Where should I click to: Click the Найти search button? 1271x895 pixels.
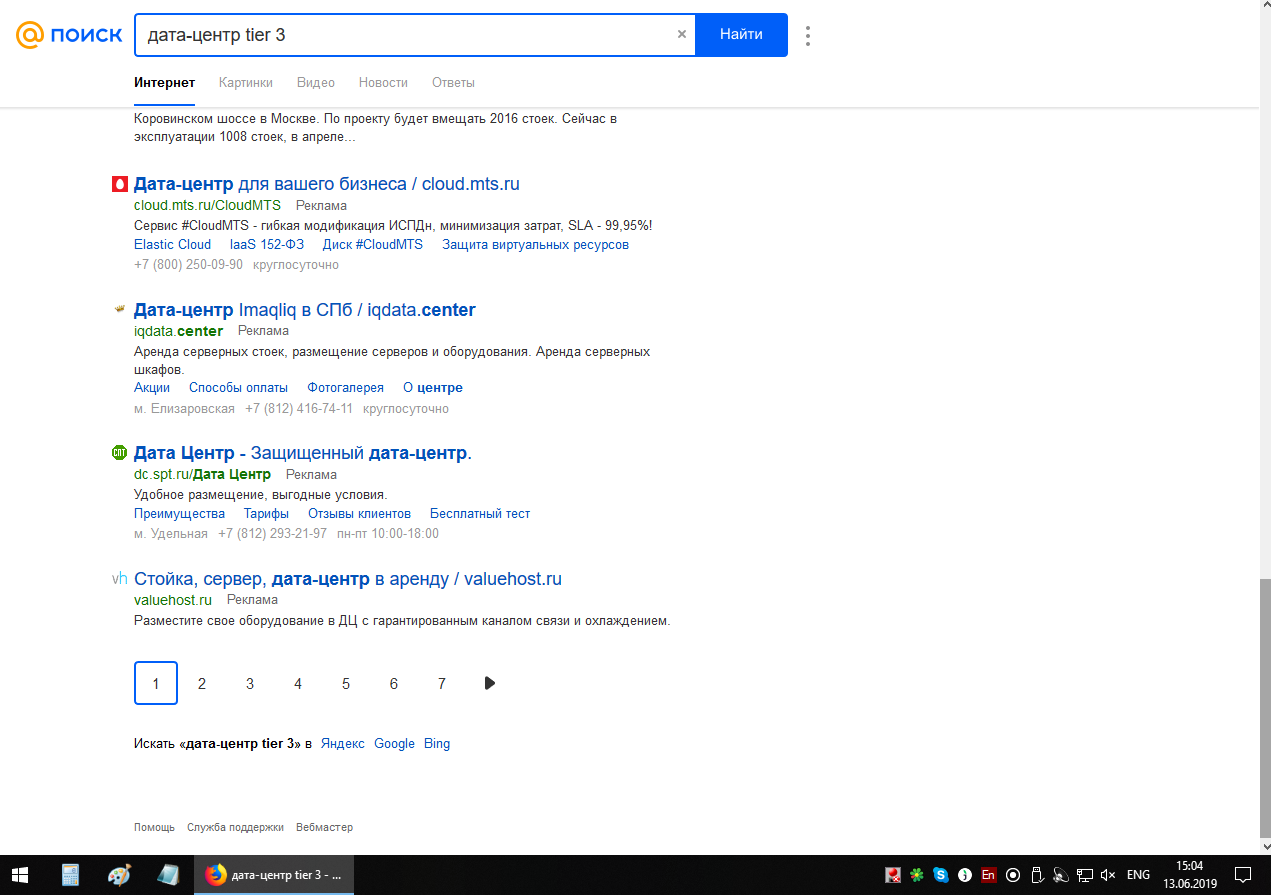click(741, 34)
